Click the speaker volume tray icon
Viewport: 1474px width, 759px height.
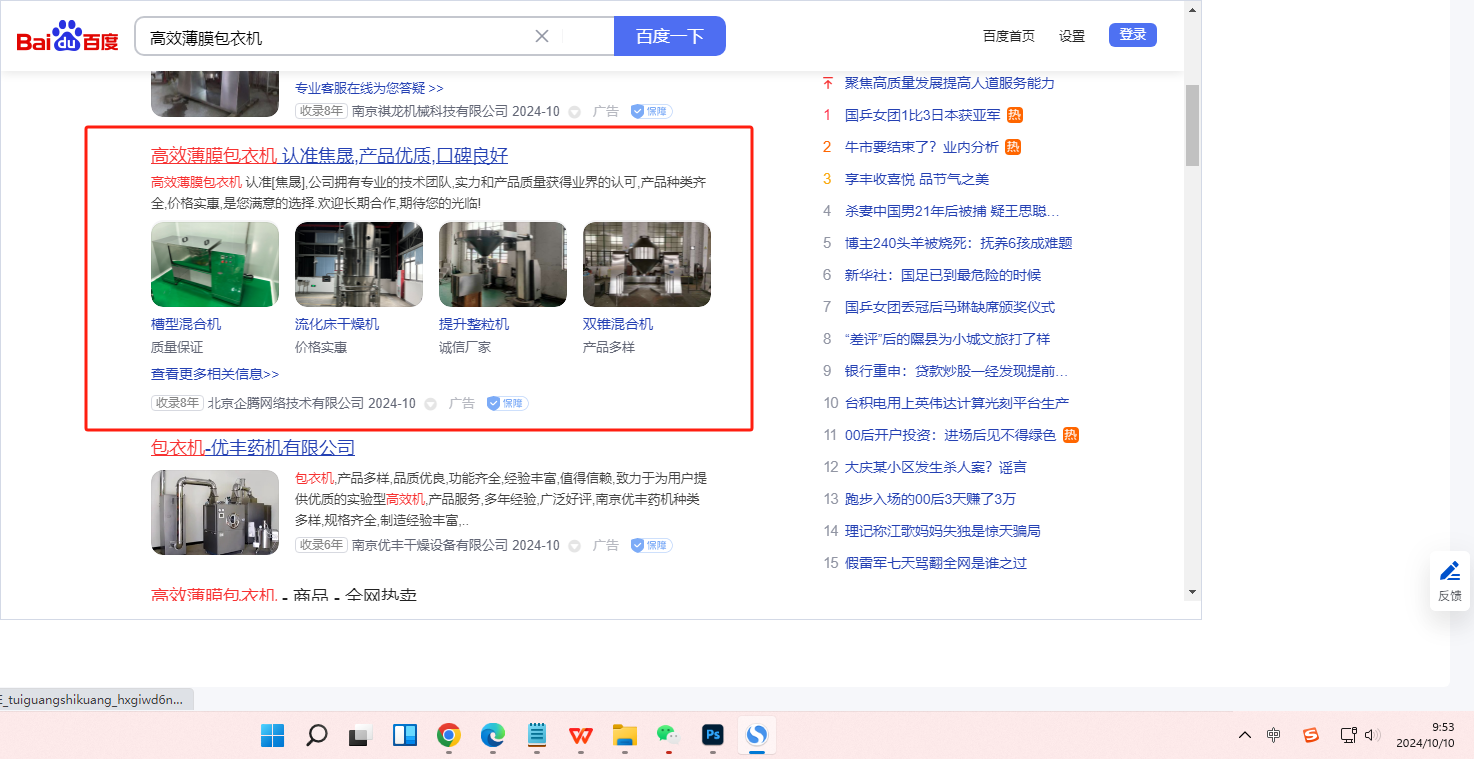pos(1372,735)
